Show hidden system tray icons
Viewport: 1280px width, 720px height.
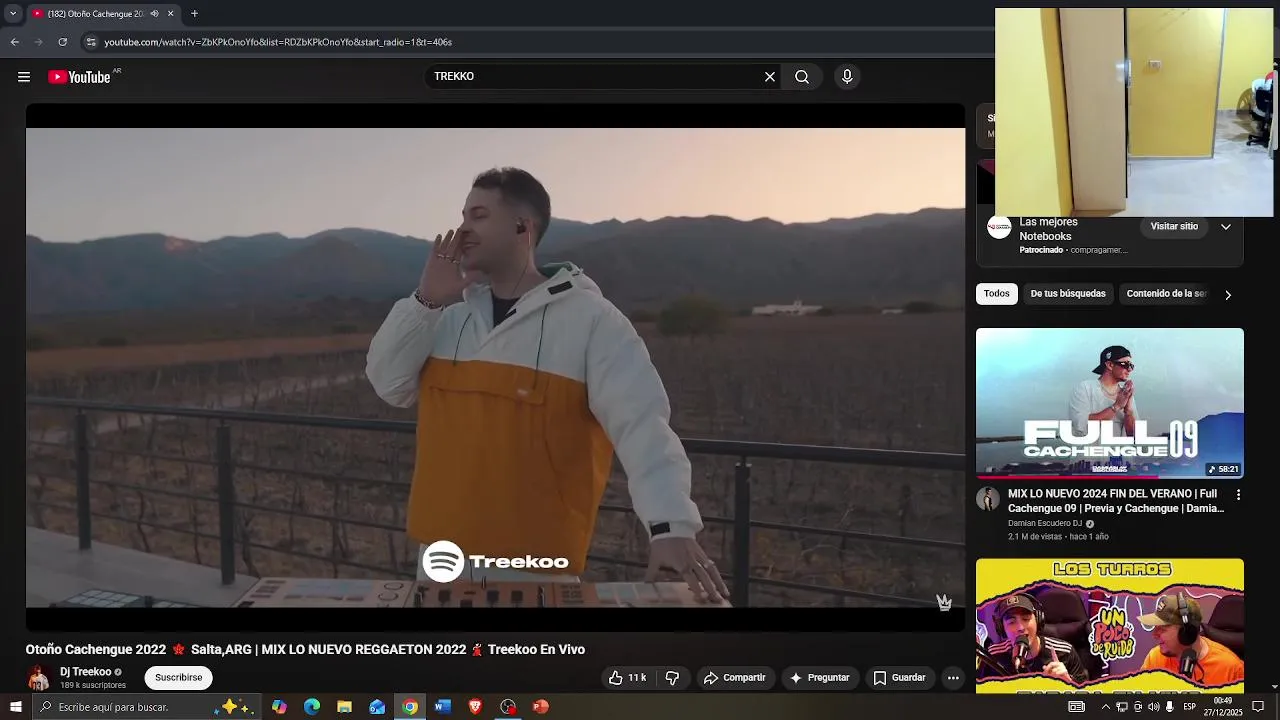click(1105, 707)
